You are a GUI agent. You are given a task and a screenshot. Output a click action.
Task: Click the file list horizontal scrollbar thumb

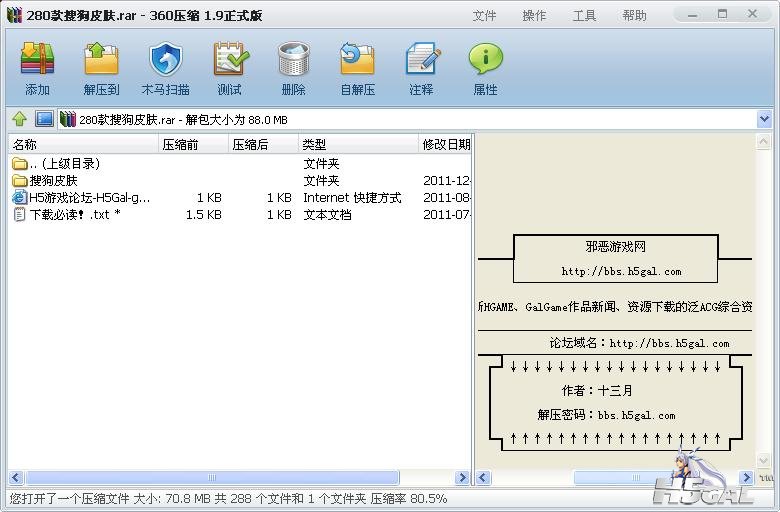[212, 478]
